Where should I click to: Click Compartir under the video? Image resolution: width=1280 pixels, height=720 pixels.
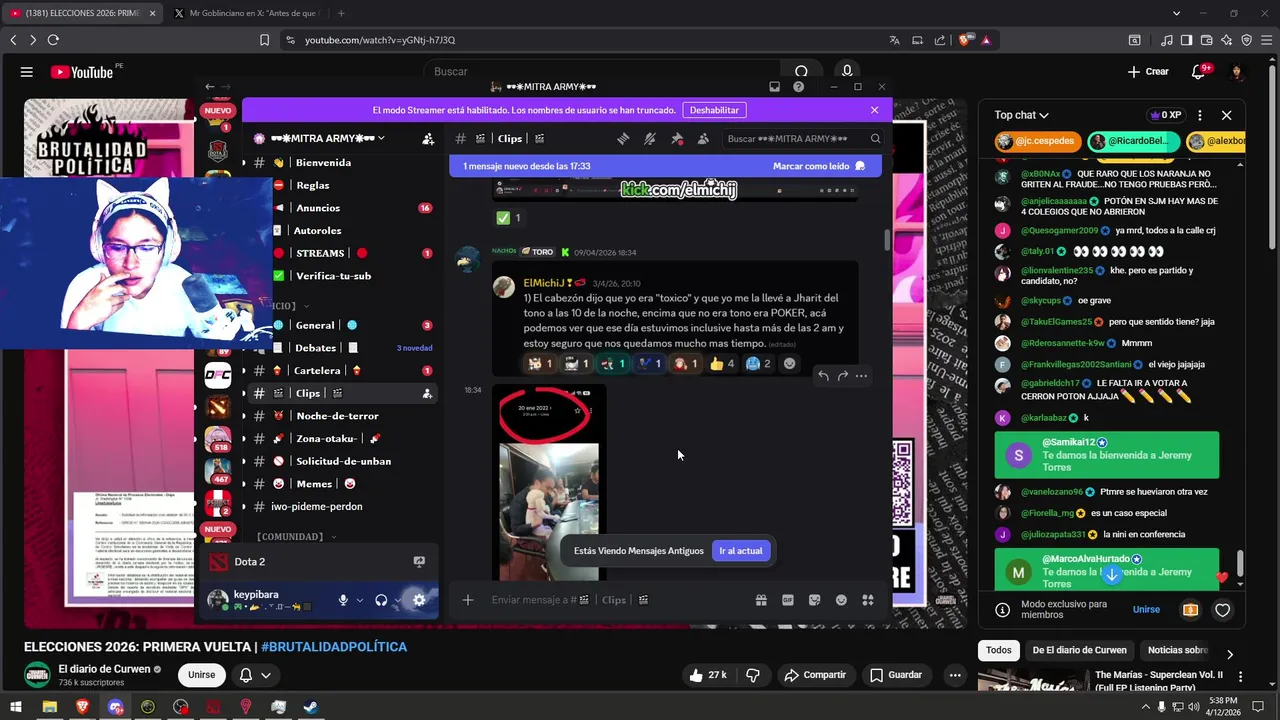click(815, 675)
